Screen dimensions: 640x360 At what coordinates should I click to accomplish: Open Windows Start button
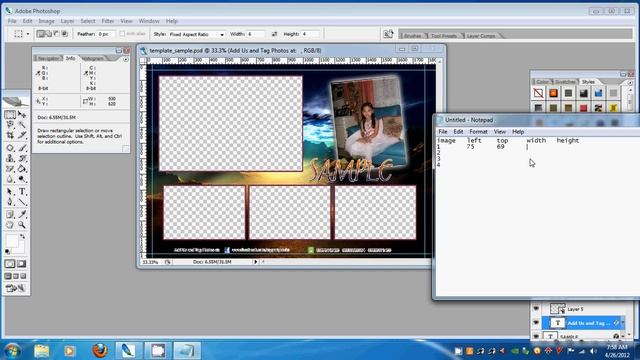click(12, 351)
